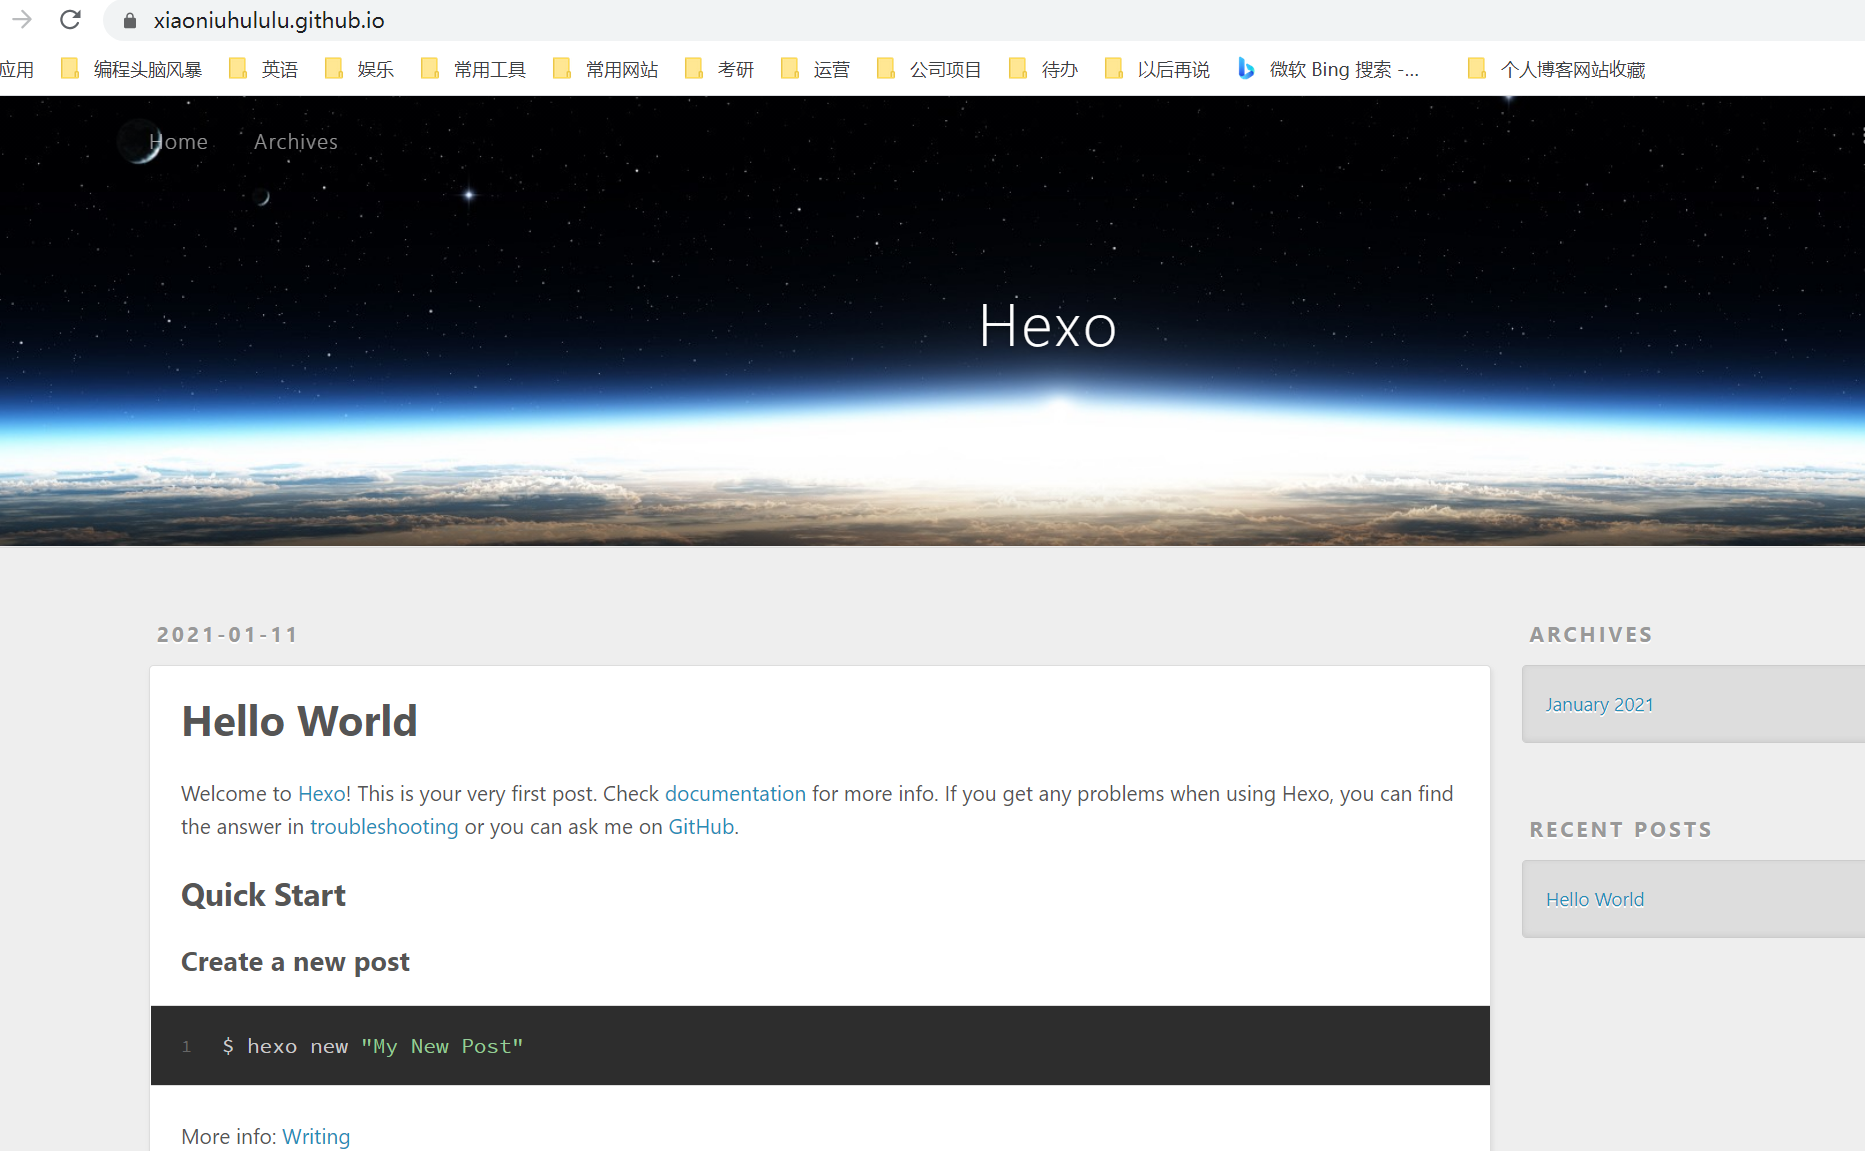Click the Hexo site title
The image size is (1865, 1151).
tap(1047, 326)
